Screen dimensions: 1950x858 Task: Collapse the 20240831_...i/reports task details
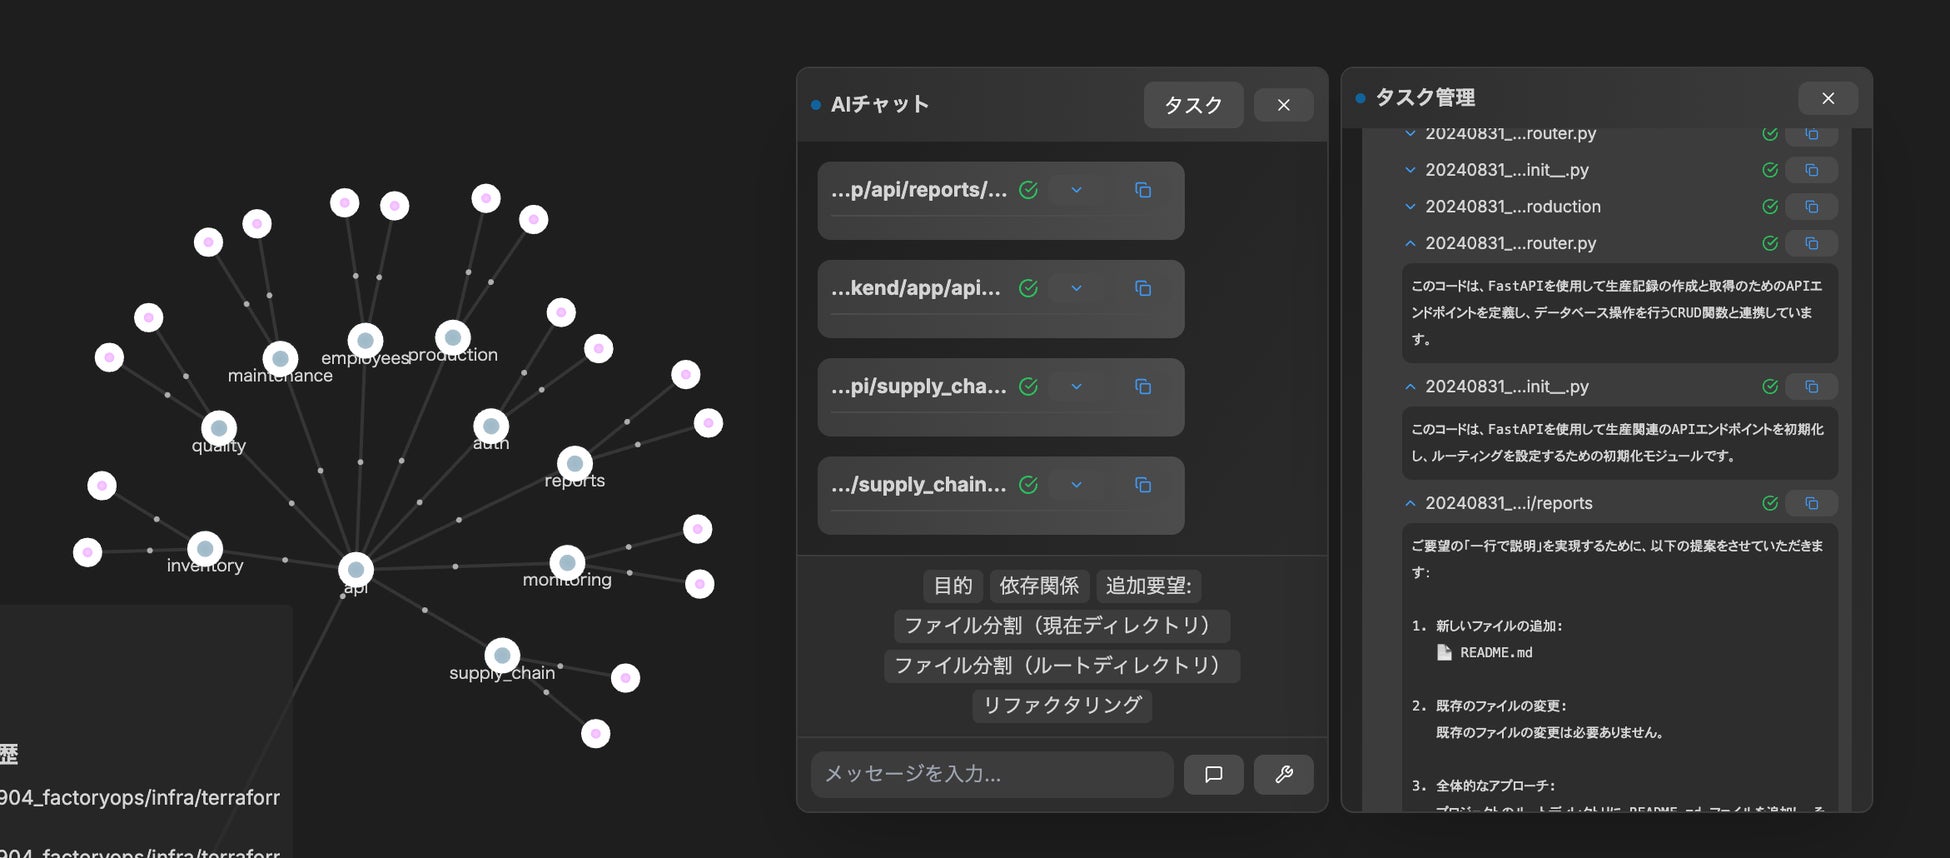click(1410, 503)
